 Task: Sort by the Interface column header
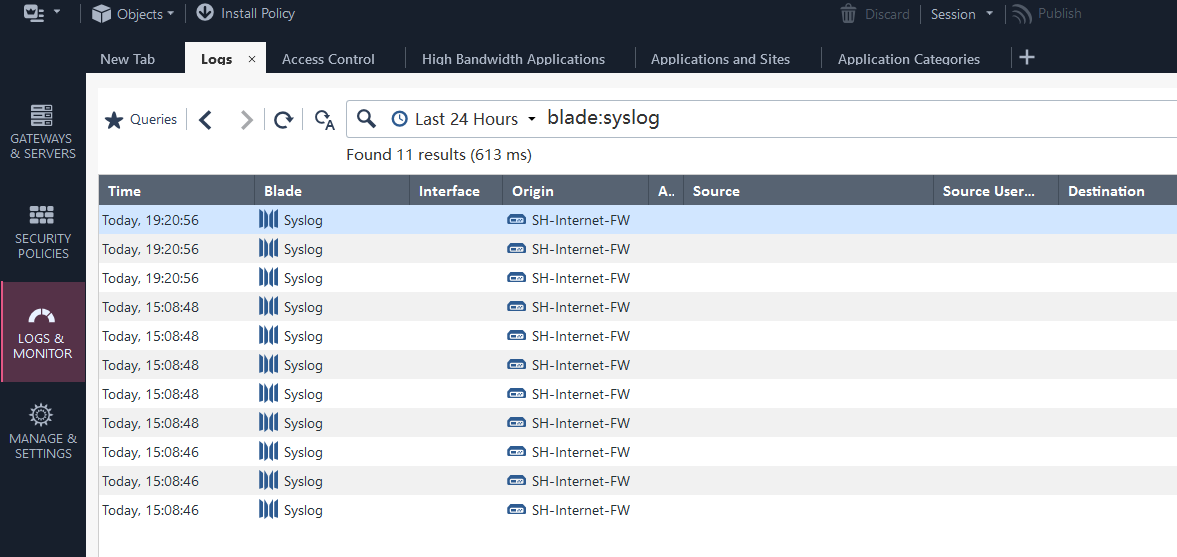click(456, 191)
